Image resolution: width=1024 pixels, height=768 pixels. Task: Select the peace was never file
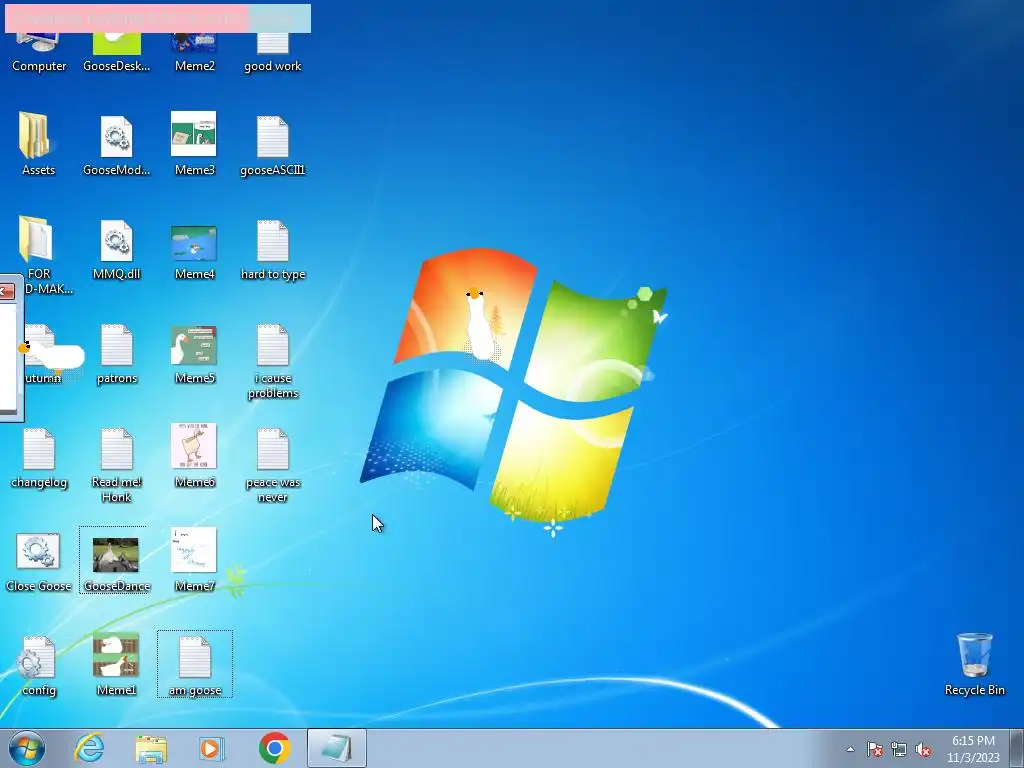click(272, 464)
